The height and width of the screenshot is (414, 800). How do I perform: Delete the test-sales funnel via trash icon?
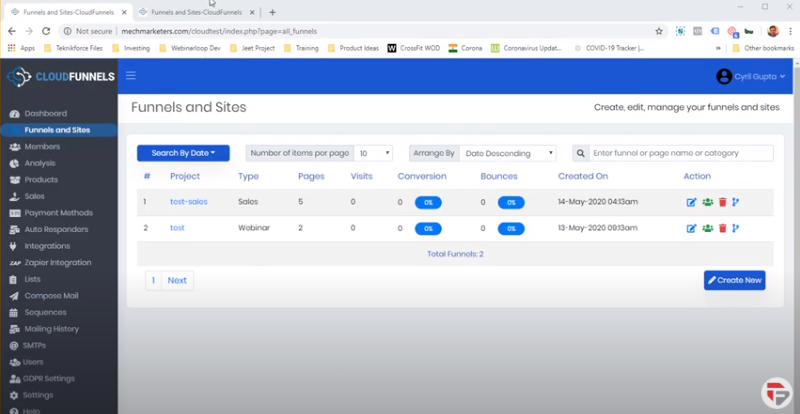click(x=722, y=202)
